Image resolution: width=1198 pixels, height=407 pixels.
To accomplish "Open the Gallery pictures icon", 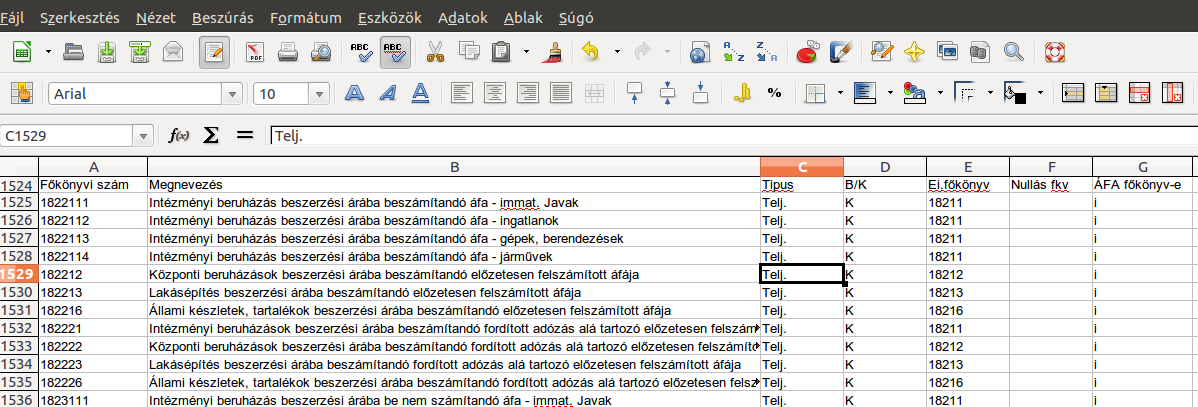I will pos(947,52).
